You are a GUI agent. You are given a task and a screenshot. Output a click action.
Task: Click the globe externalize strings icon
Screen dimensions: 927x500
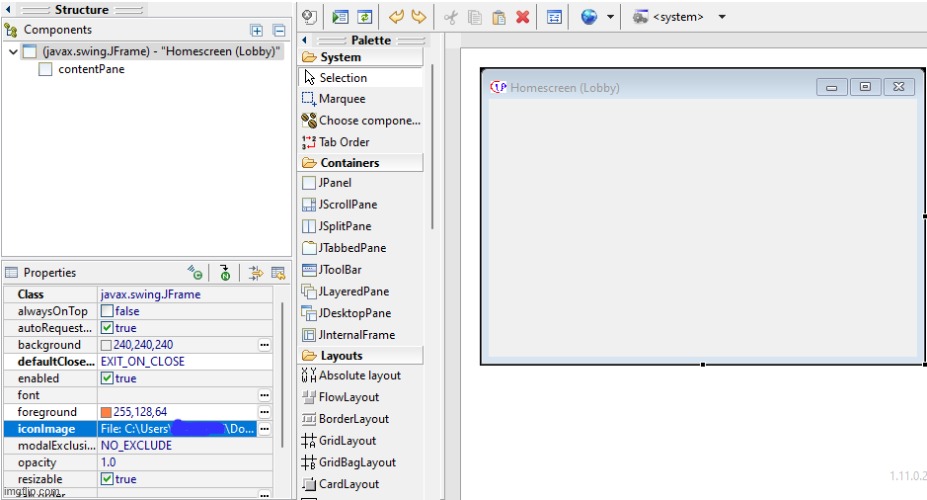tap(589, 17)
